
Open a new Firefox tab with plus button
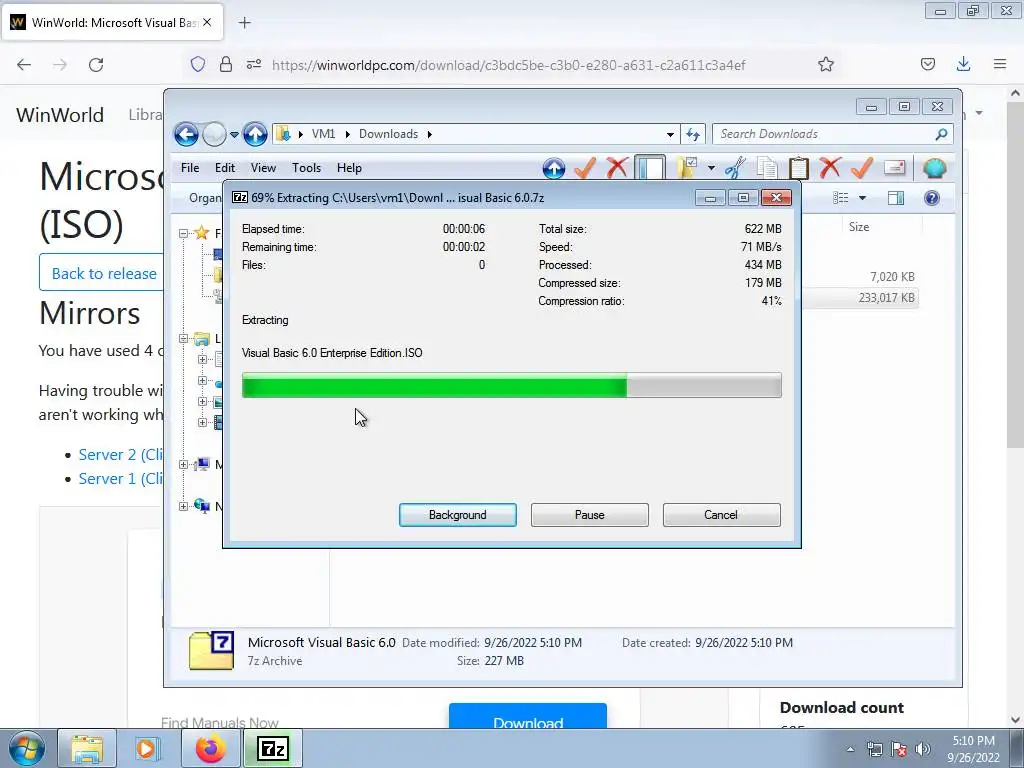coord(245,23)
